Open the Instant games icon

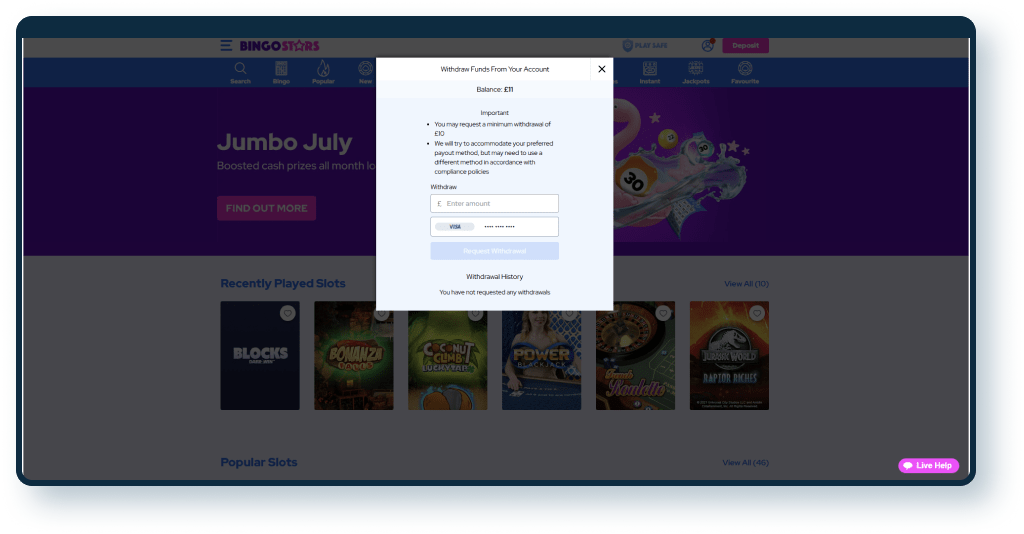650,70
